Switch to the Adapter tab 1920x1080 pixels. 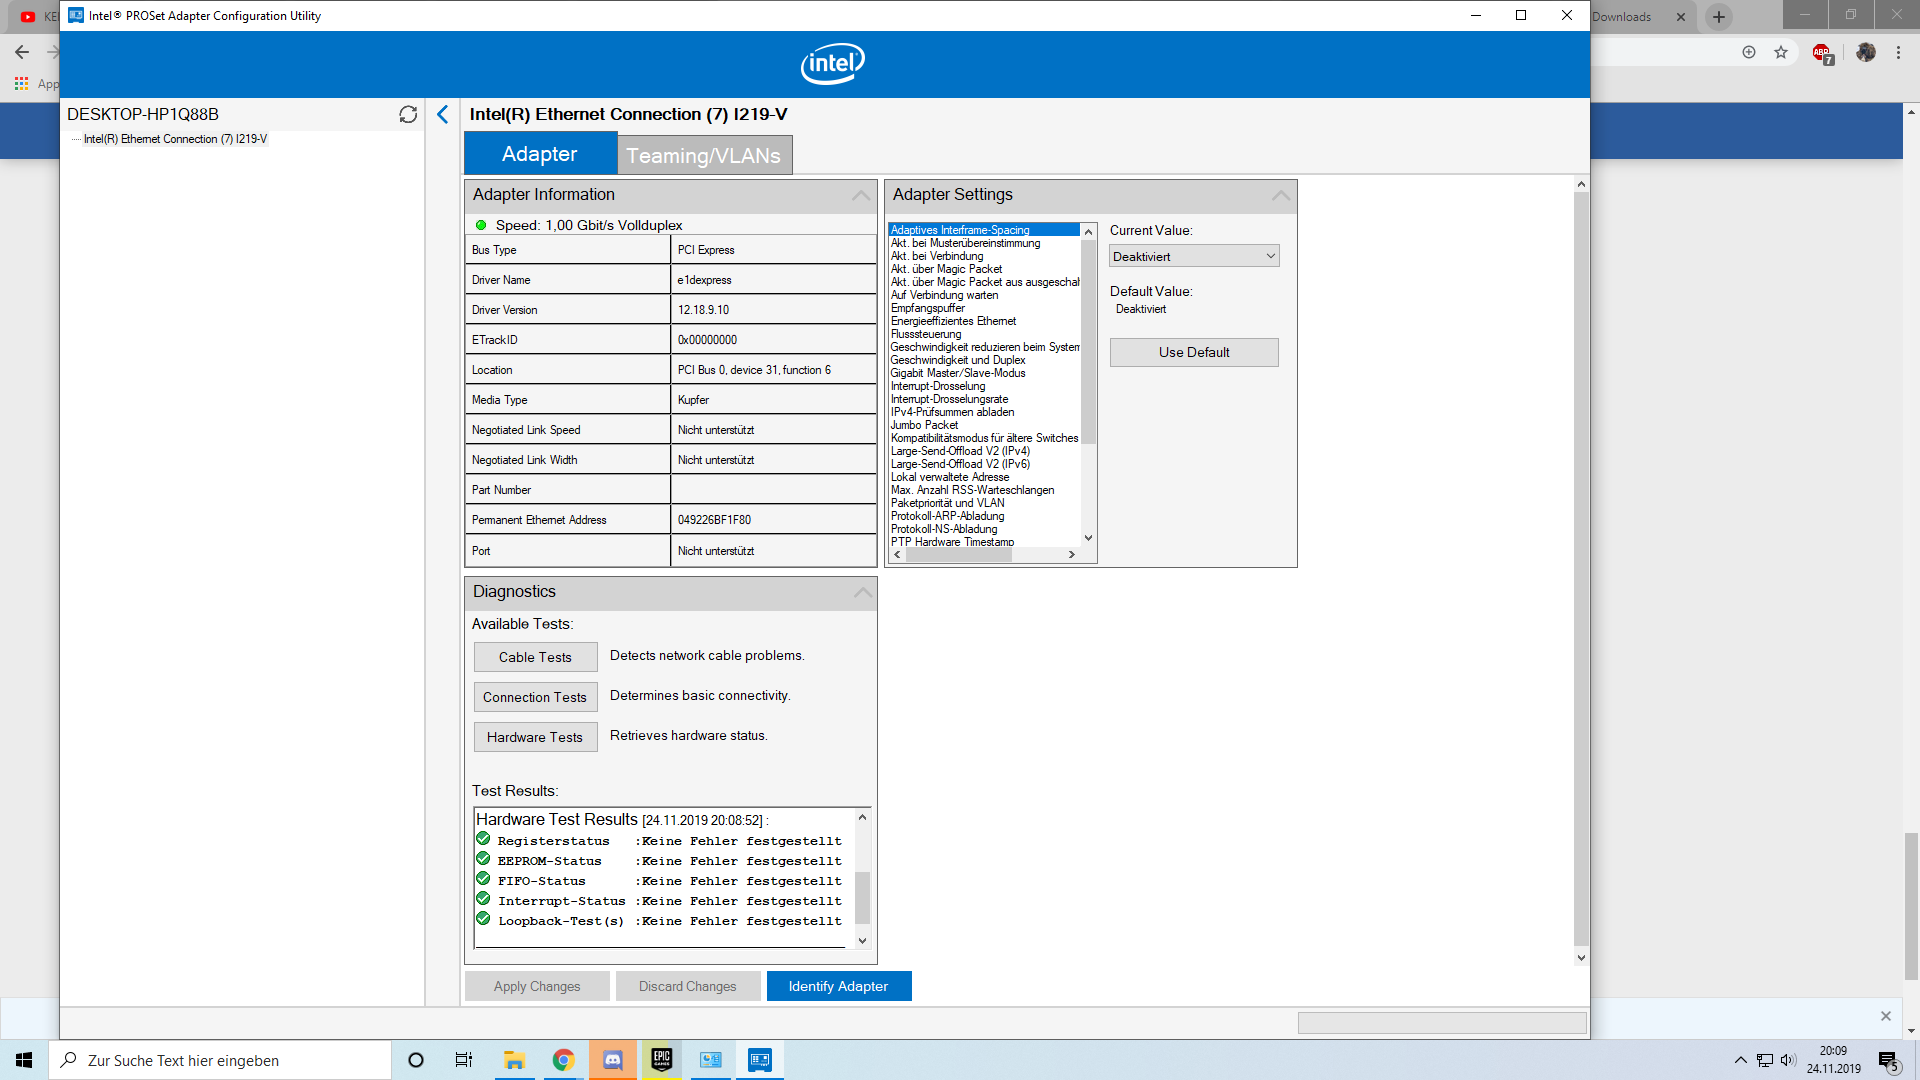click(540, 154)
